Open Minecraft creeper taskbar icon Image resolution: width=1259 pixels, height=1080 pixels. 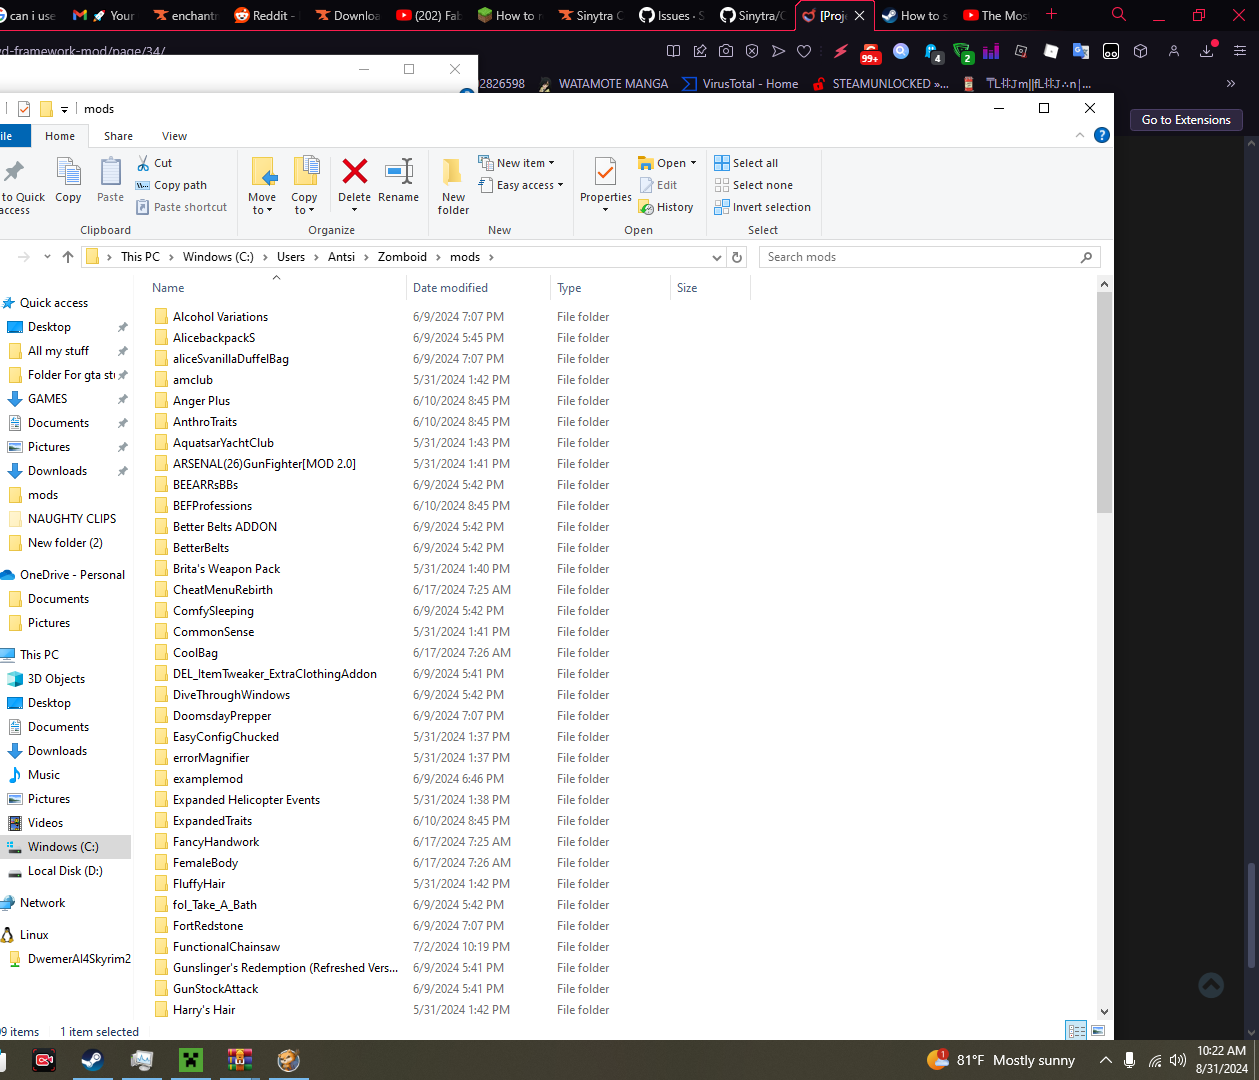click(x=190, y=1060)
